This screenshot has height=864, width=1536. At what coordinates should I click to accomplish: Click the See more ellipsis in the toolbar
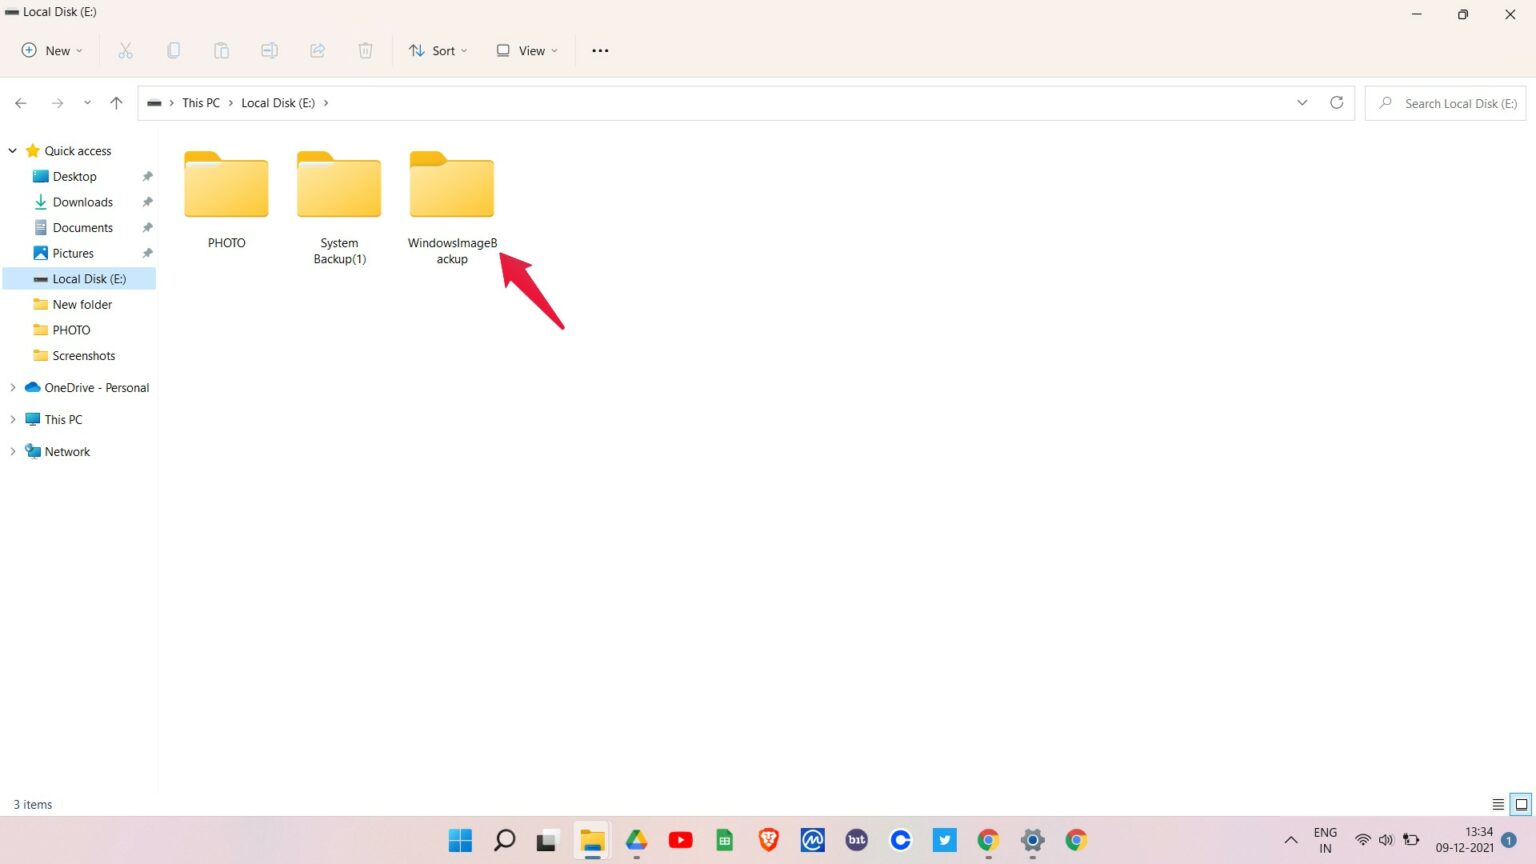[600, 50]
